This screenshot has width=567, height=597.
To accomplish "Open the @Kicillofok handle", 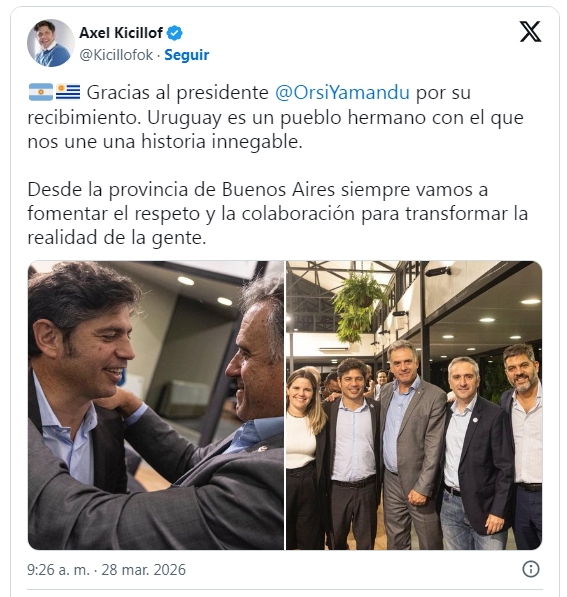I will point(116,55).
